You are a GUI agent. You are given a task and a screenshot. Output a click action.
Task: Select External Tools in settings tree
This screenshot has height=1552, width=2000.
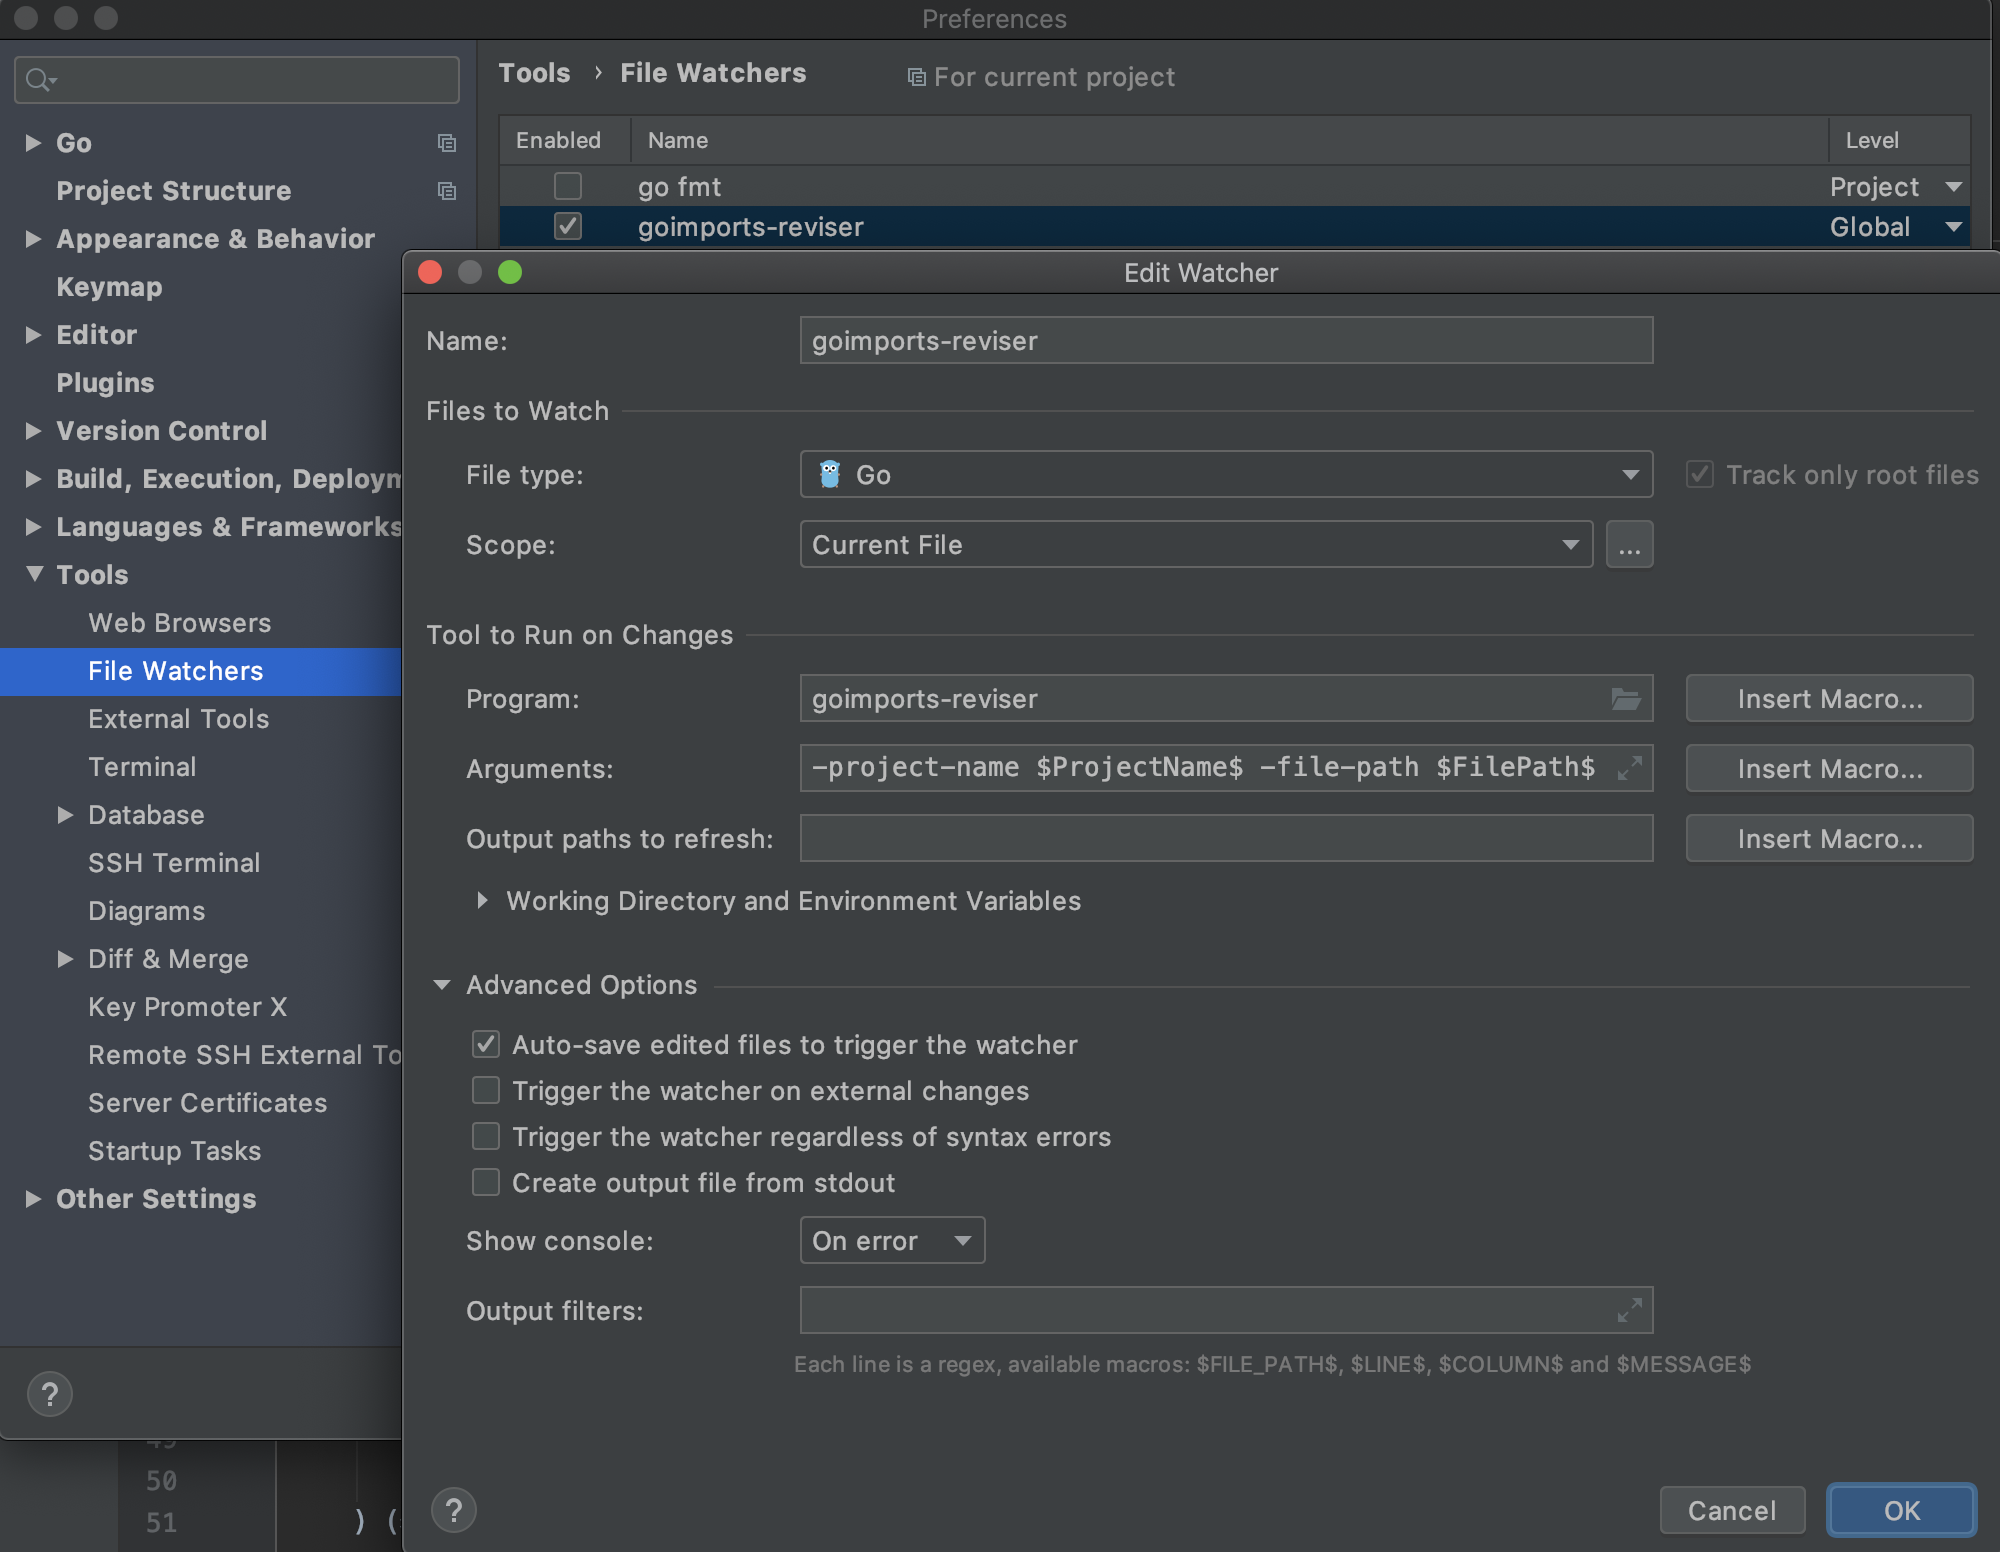point(178,719)
